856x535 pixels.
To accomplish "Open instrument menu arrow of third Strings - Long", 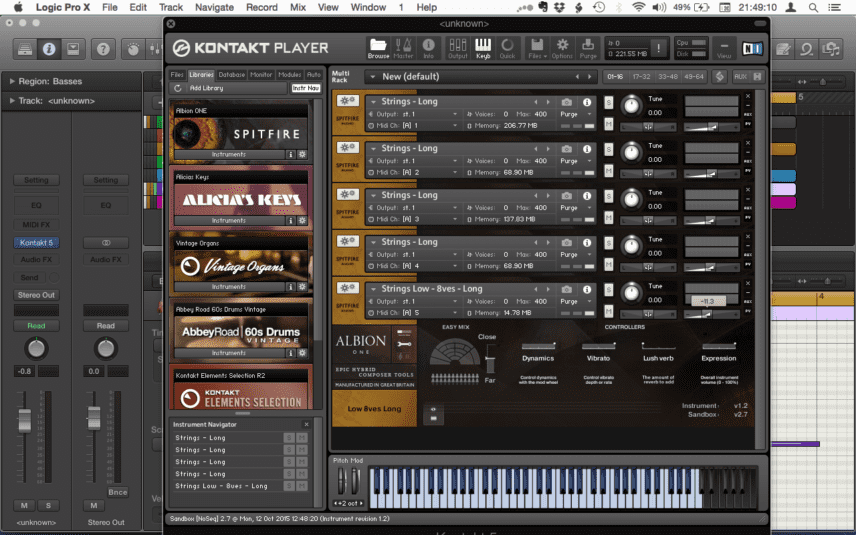I will (x=373, y=195).
